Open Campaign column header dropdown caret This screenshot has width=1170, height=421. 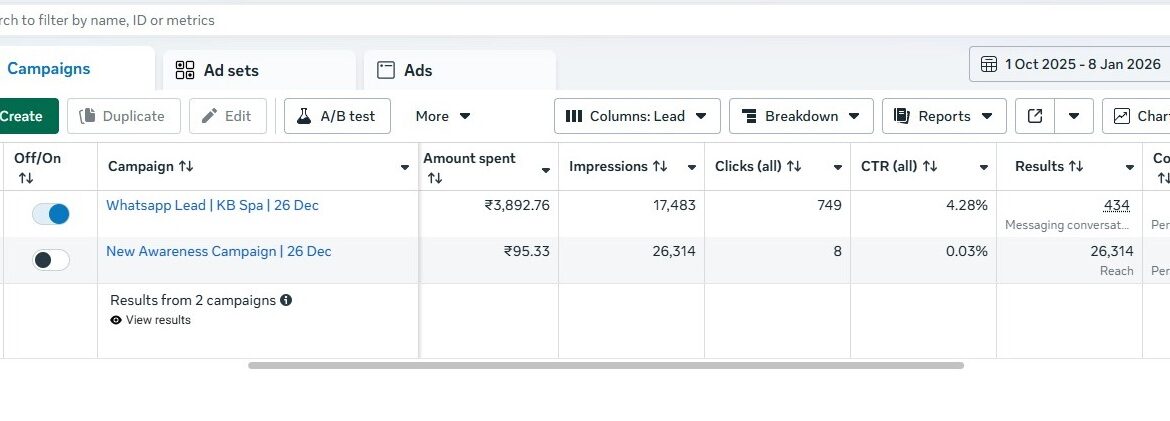click(x=405, y=167)
